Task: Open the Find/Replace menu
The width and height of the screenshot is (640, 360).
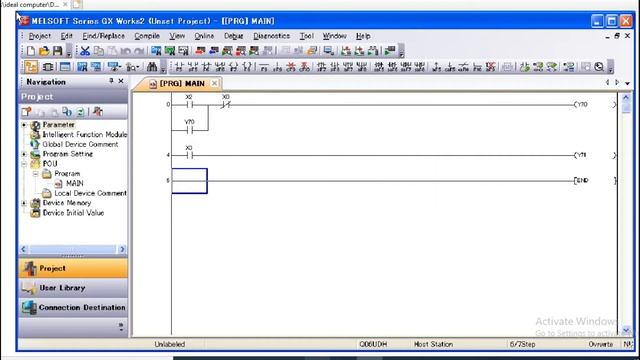Action: (104, 36)
